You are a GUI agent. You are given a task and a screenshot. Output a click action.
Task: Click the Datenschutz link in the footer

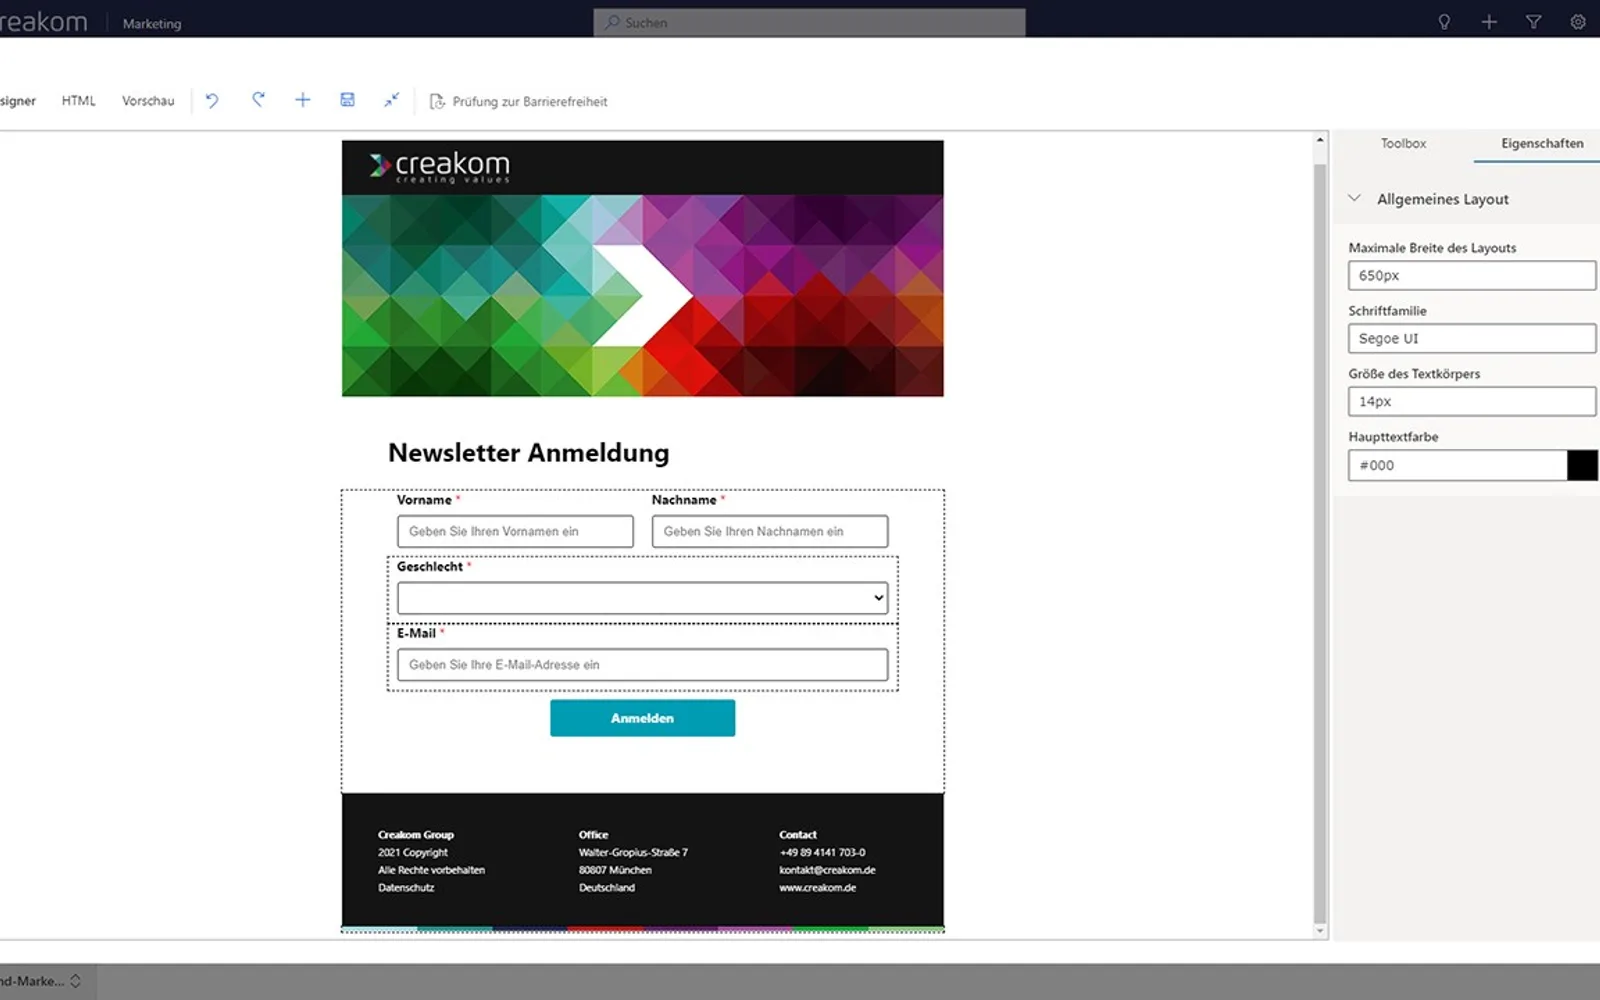click(x=406, y=888)
